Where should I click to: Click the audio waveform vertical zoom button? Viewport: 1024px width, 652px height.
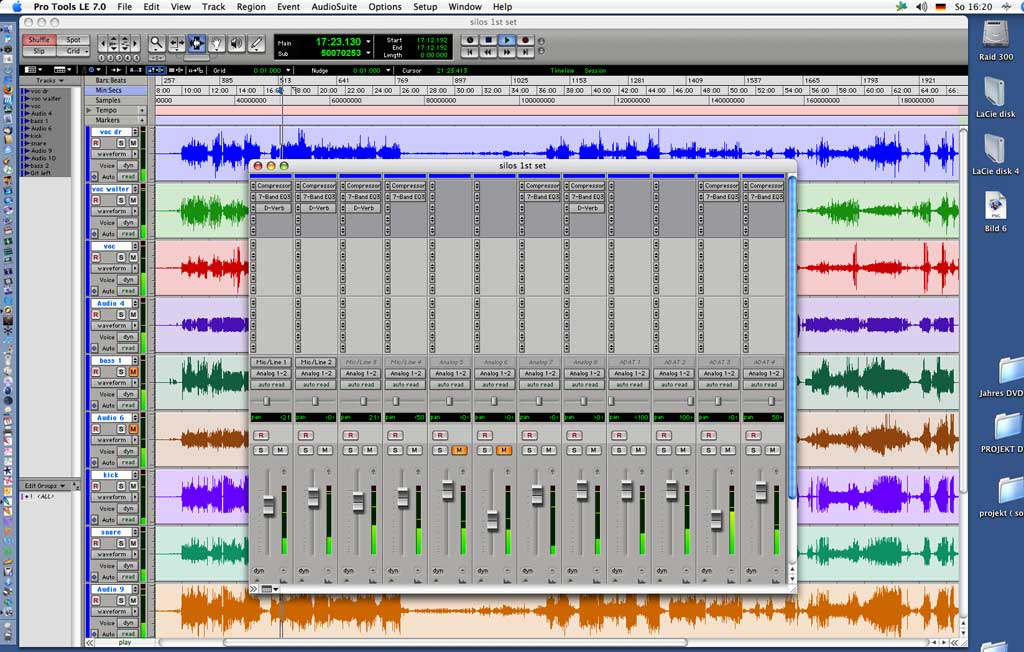(x=113, y=44)
